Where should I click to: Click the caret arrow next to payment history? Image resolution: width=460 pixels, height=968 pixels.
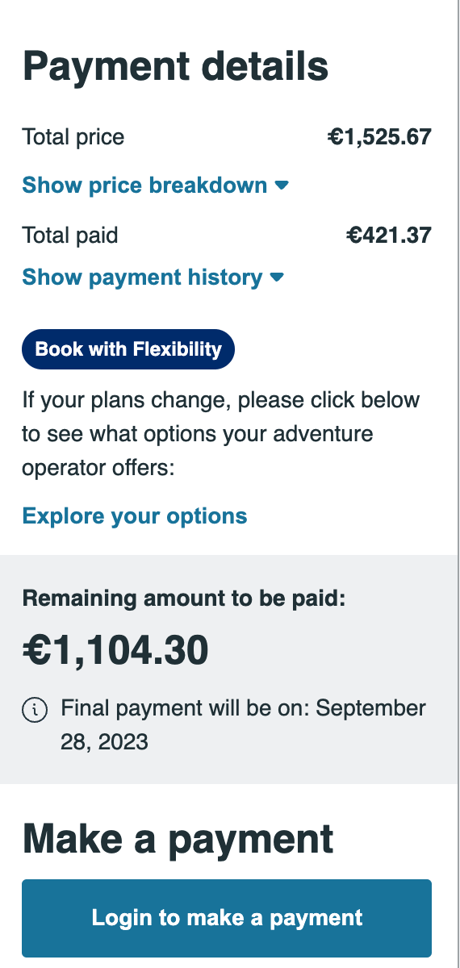(277, 278)
